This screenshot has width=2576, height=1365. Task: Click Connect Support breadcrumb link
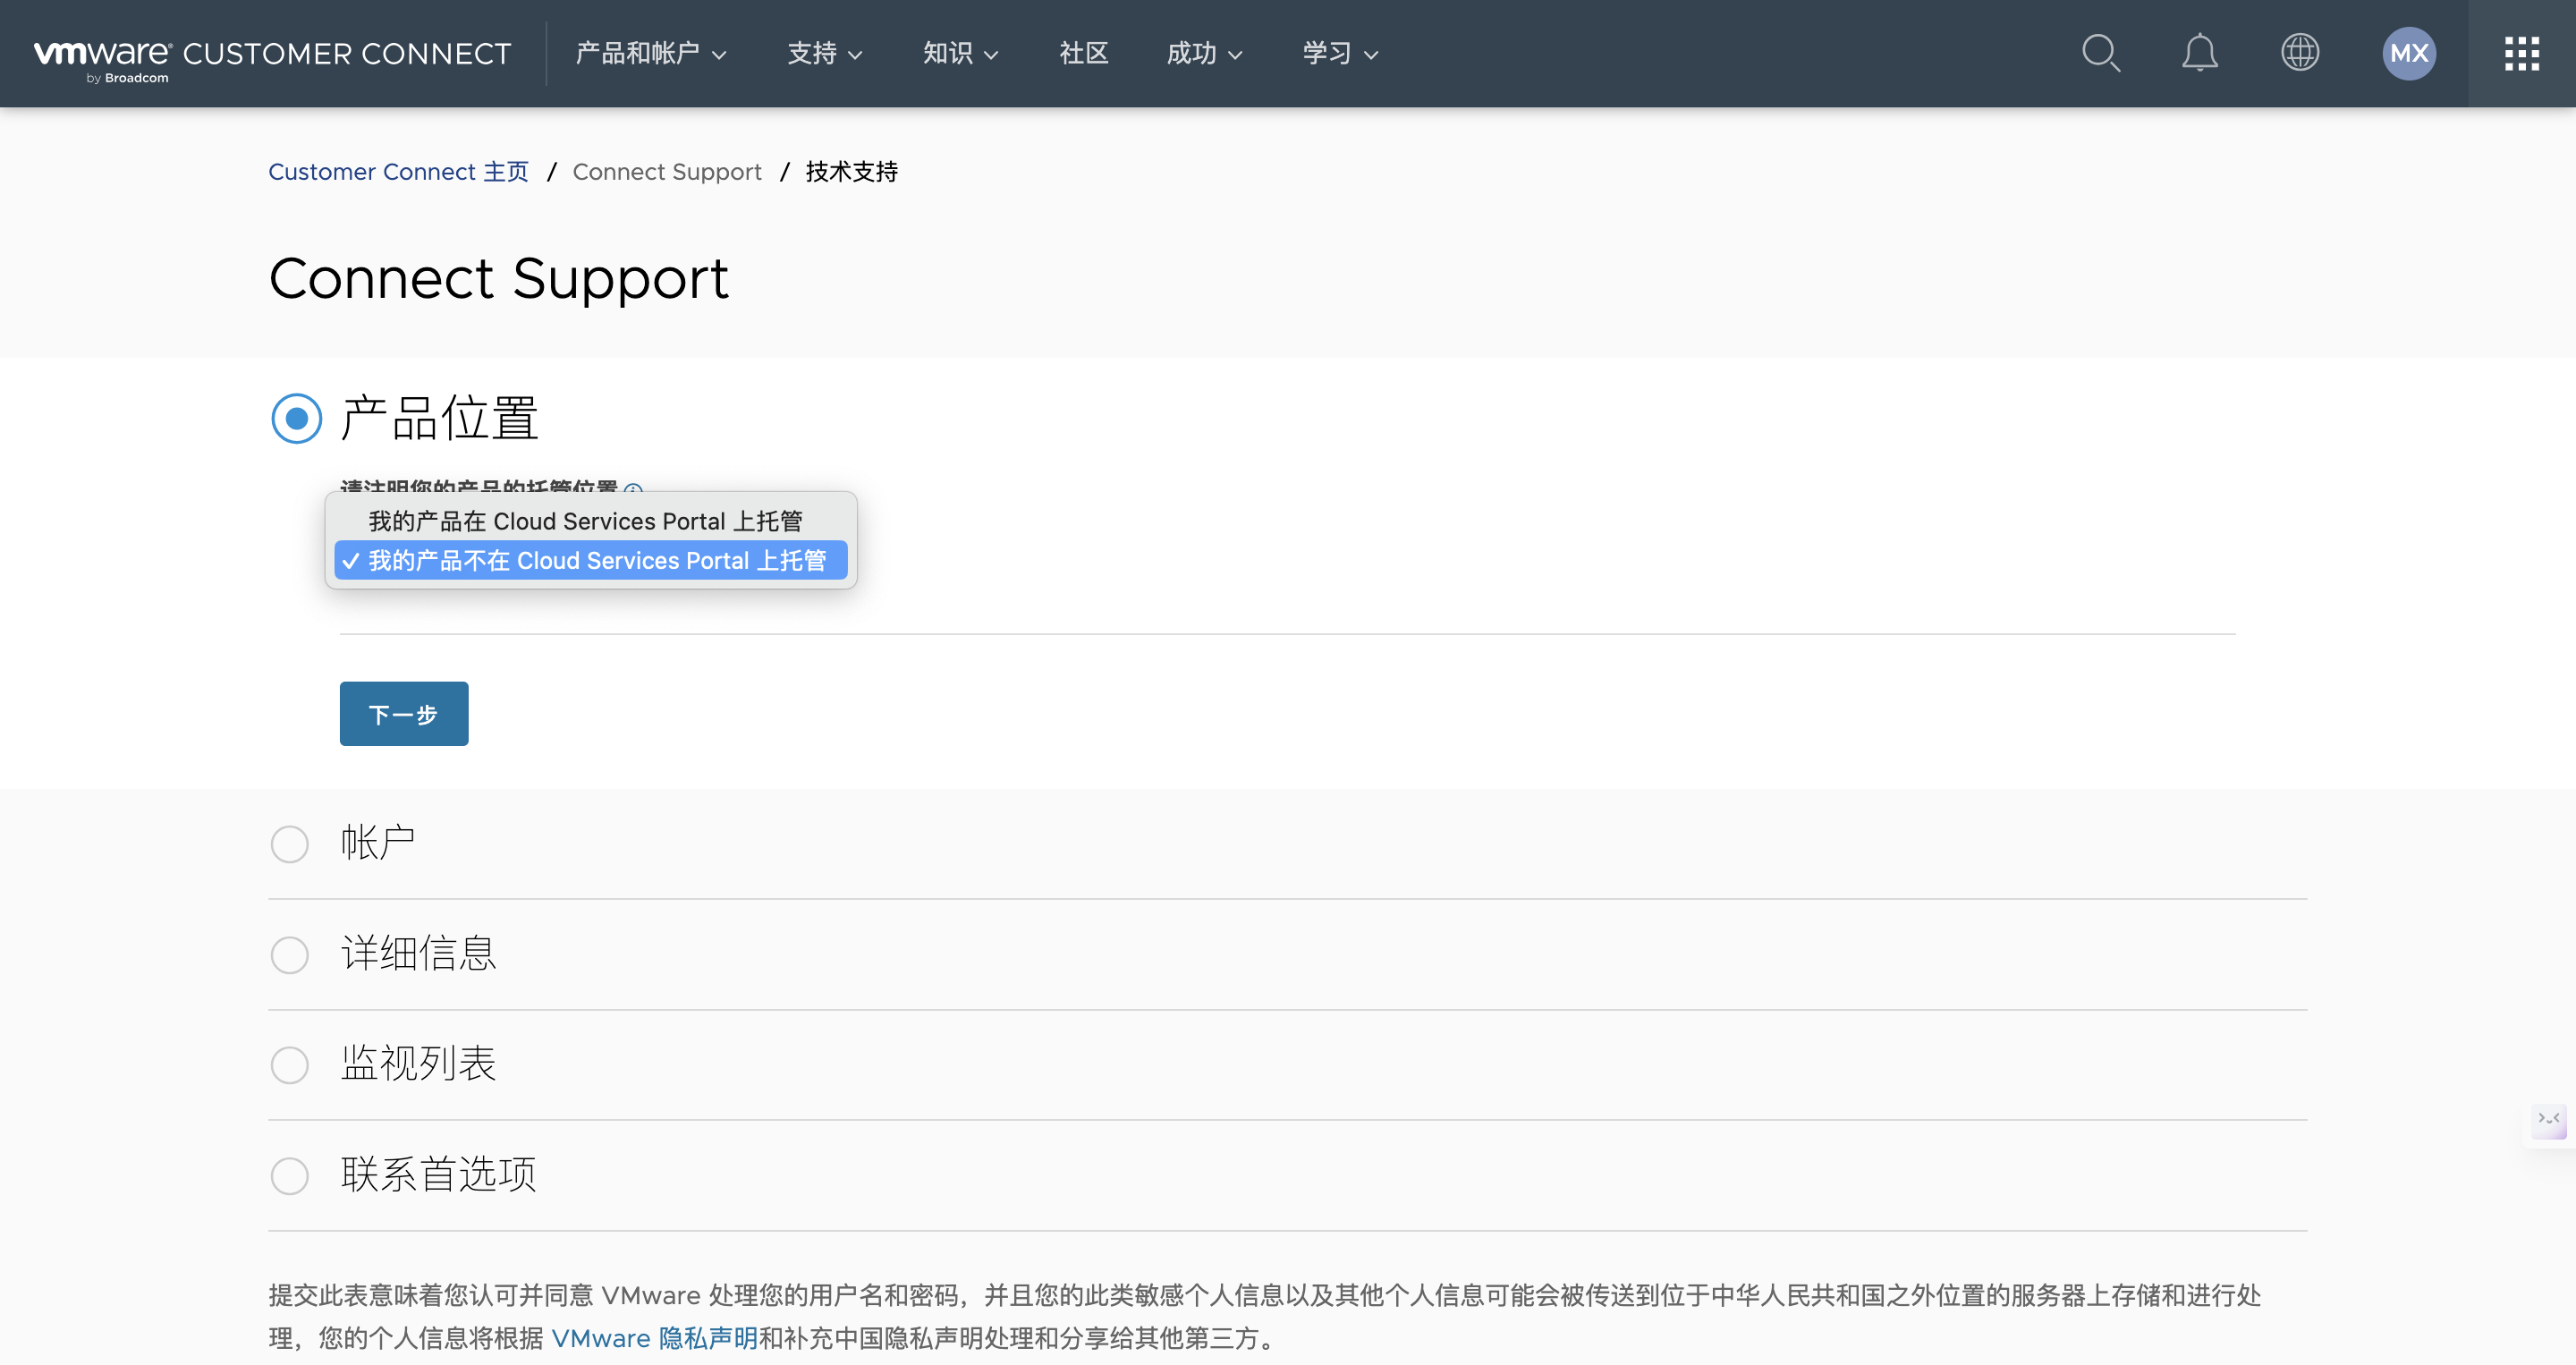[667, 172]
